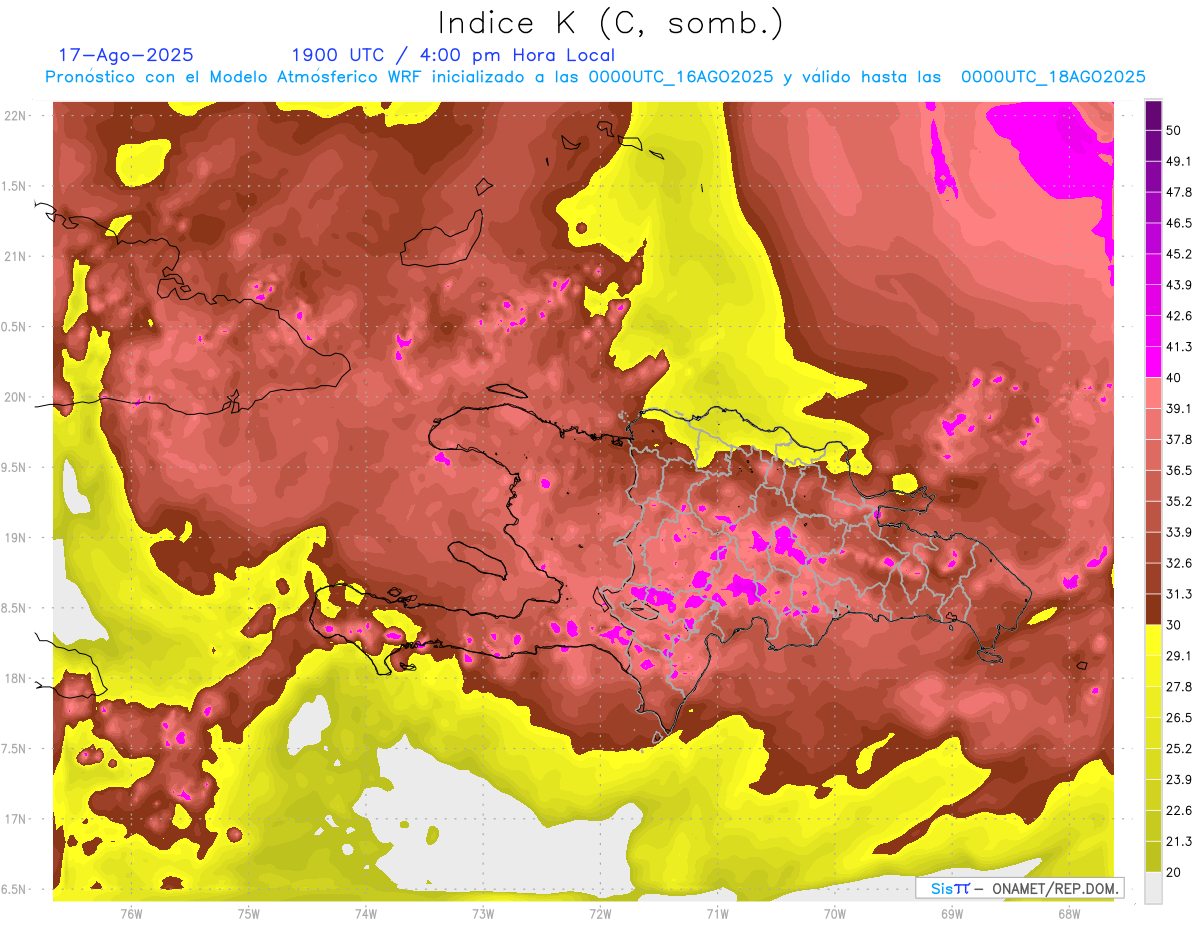The image size is (1200, 927).
Task: Click the '19N' latitude label
Action: point(16,538)
